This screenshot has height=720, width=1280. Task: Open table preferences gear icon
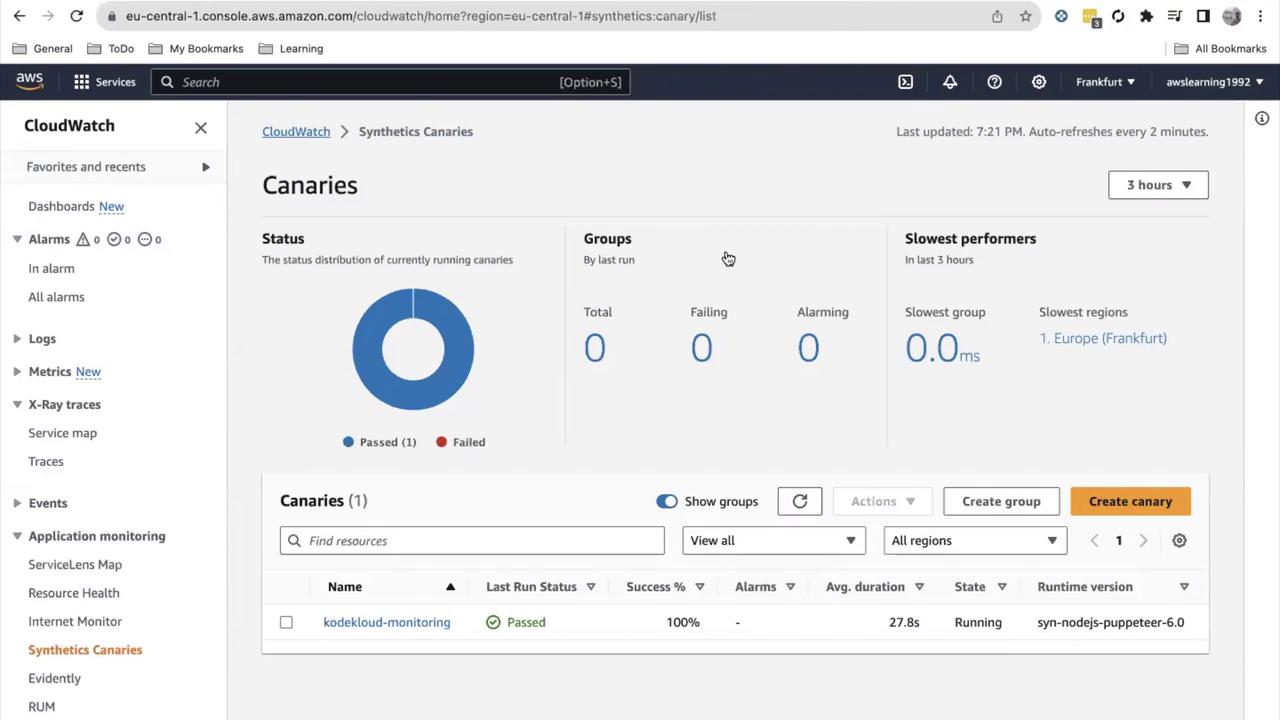[x=1179, y=540]
